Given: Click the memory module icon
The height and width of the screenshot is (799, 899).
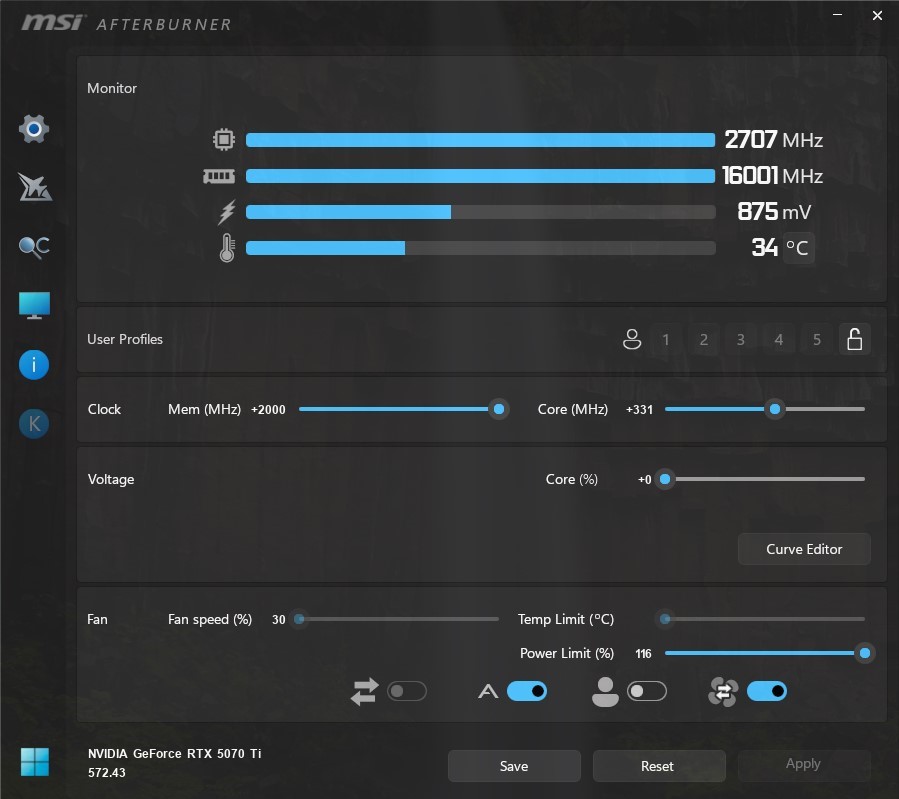Looking at the screenshot, I should click(219, 176).
